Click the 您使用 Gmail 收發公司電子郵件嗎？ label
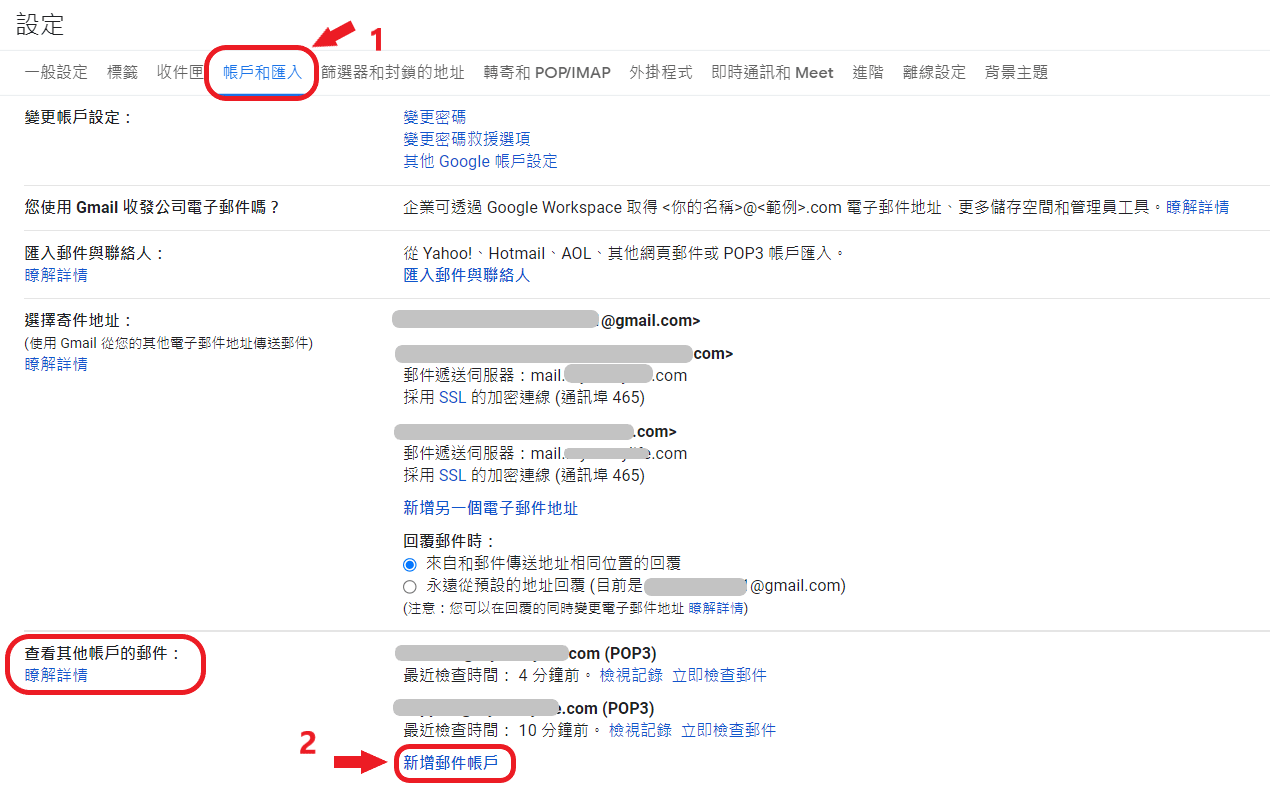The height and width of the screenshot is (786, 1270). click(x=153, y=207)
